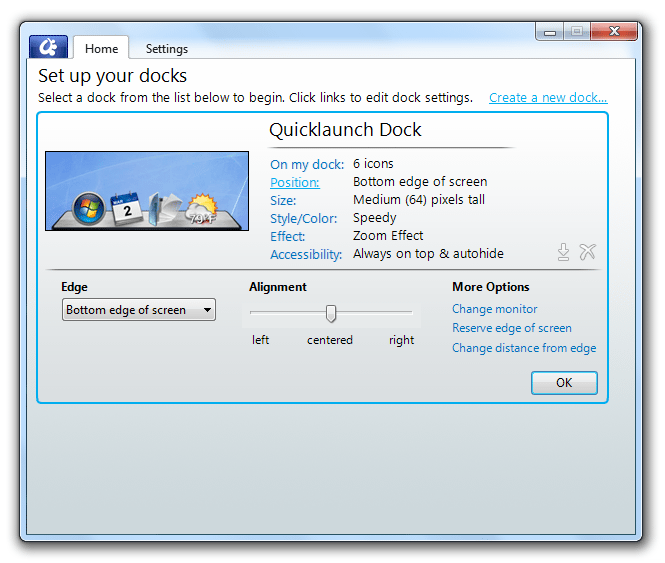Click the Position link
Viewport: 665px width, 563px height.
coord(295,182)
